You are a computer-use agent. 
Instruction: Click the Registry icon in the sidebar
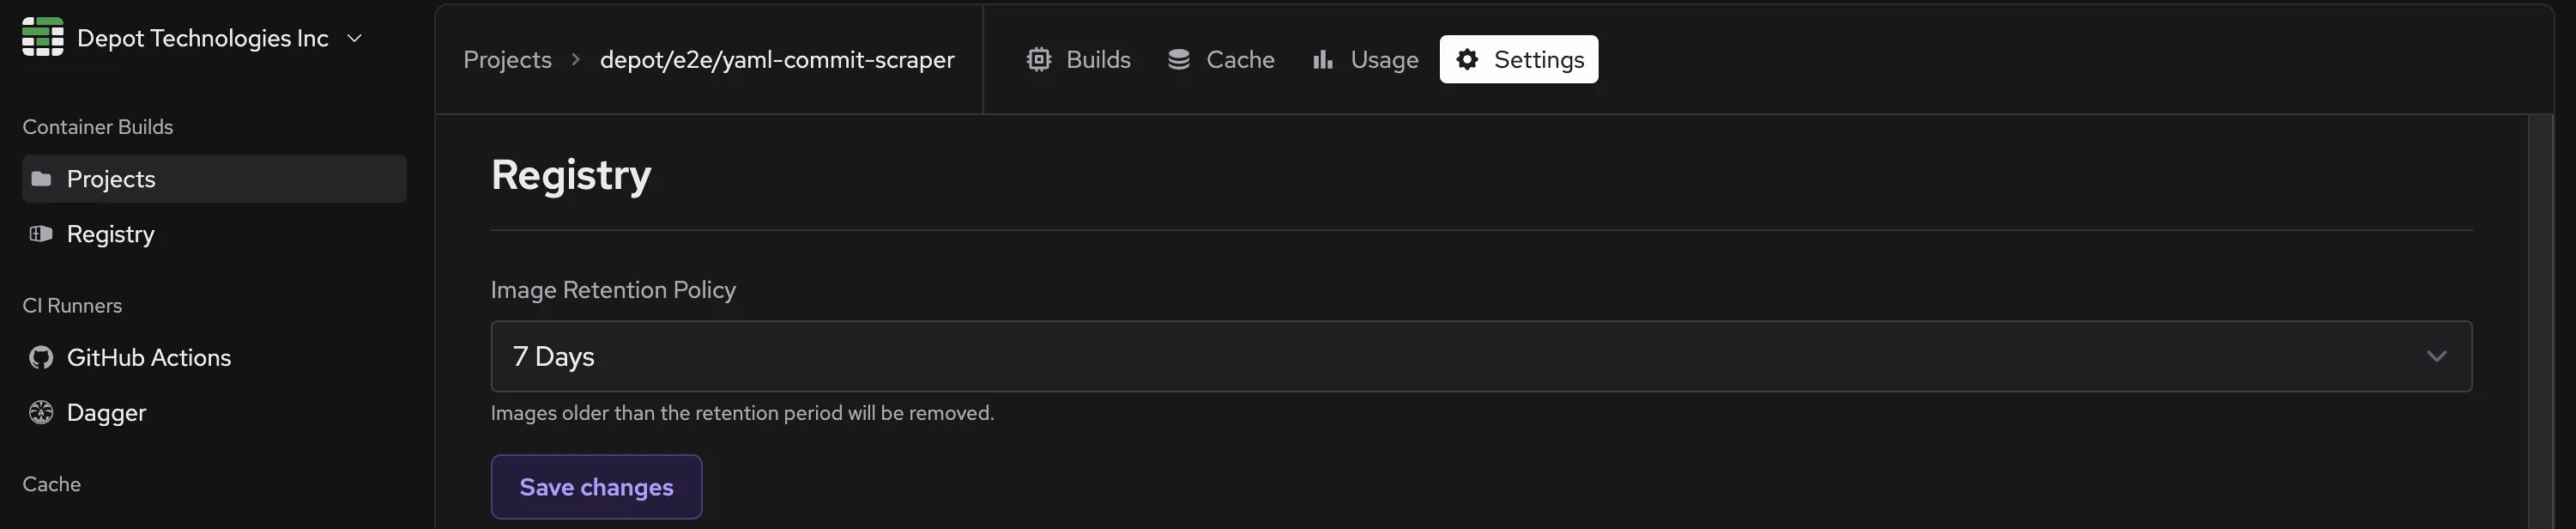pos(41,234)
